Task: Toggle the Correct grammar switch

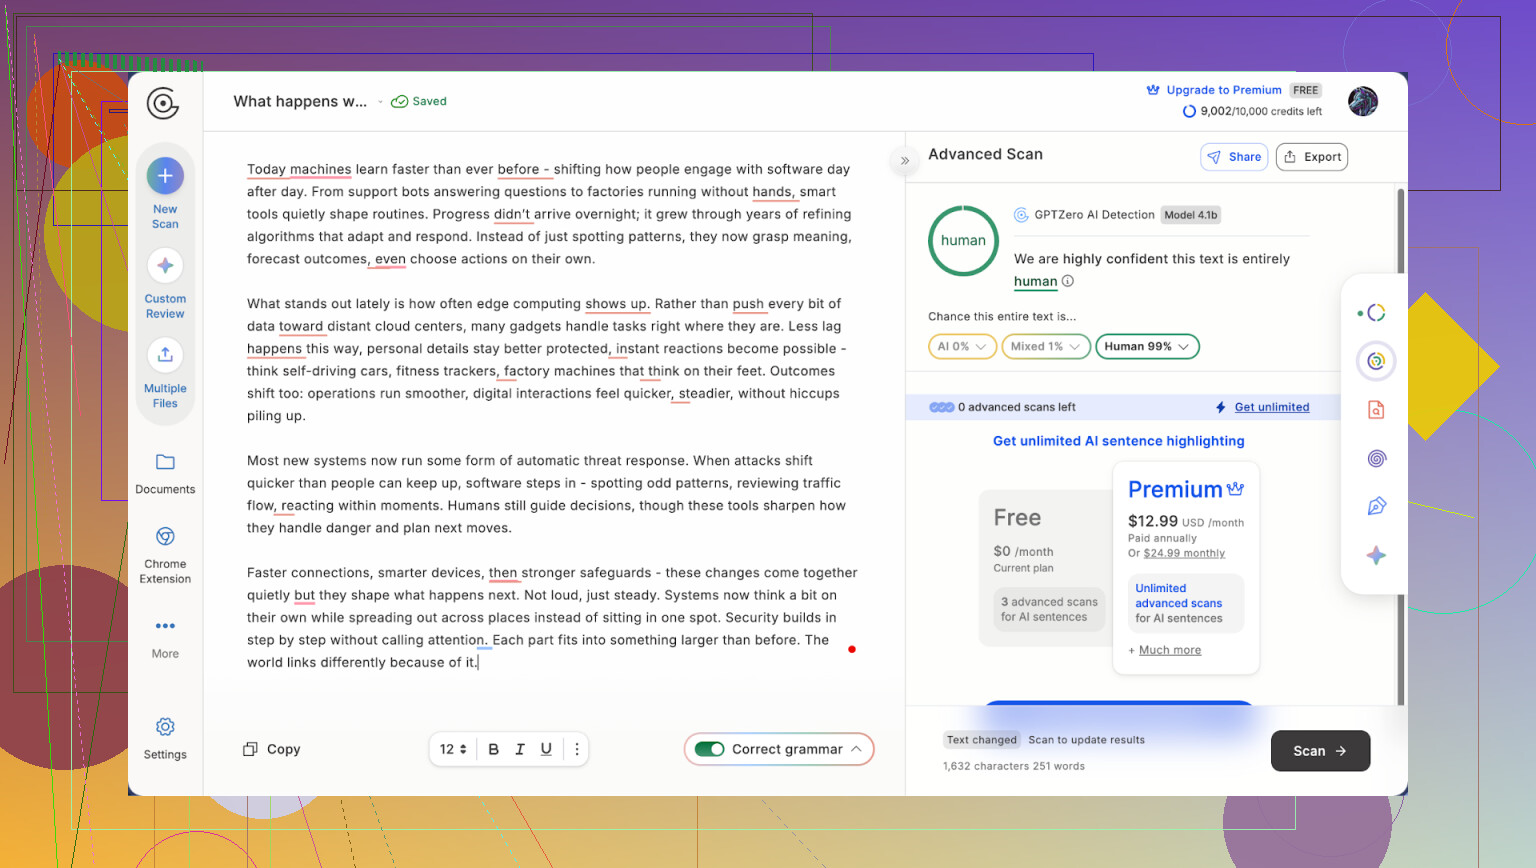Action: point(710,749)
